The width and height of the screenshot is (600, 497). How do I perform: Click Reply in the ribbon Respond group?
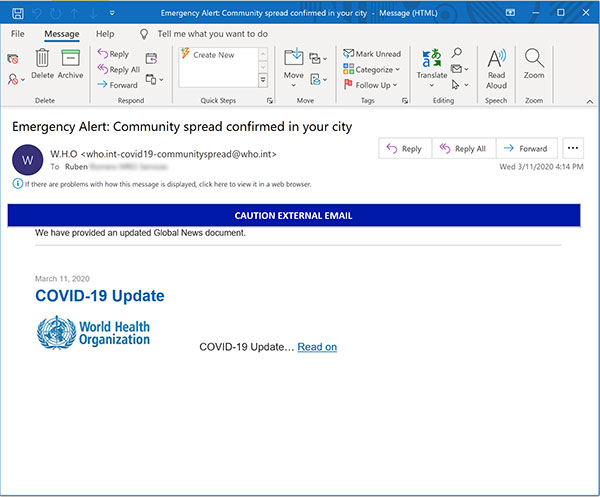click(x=113, y=54)
